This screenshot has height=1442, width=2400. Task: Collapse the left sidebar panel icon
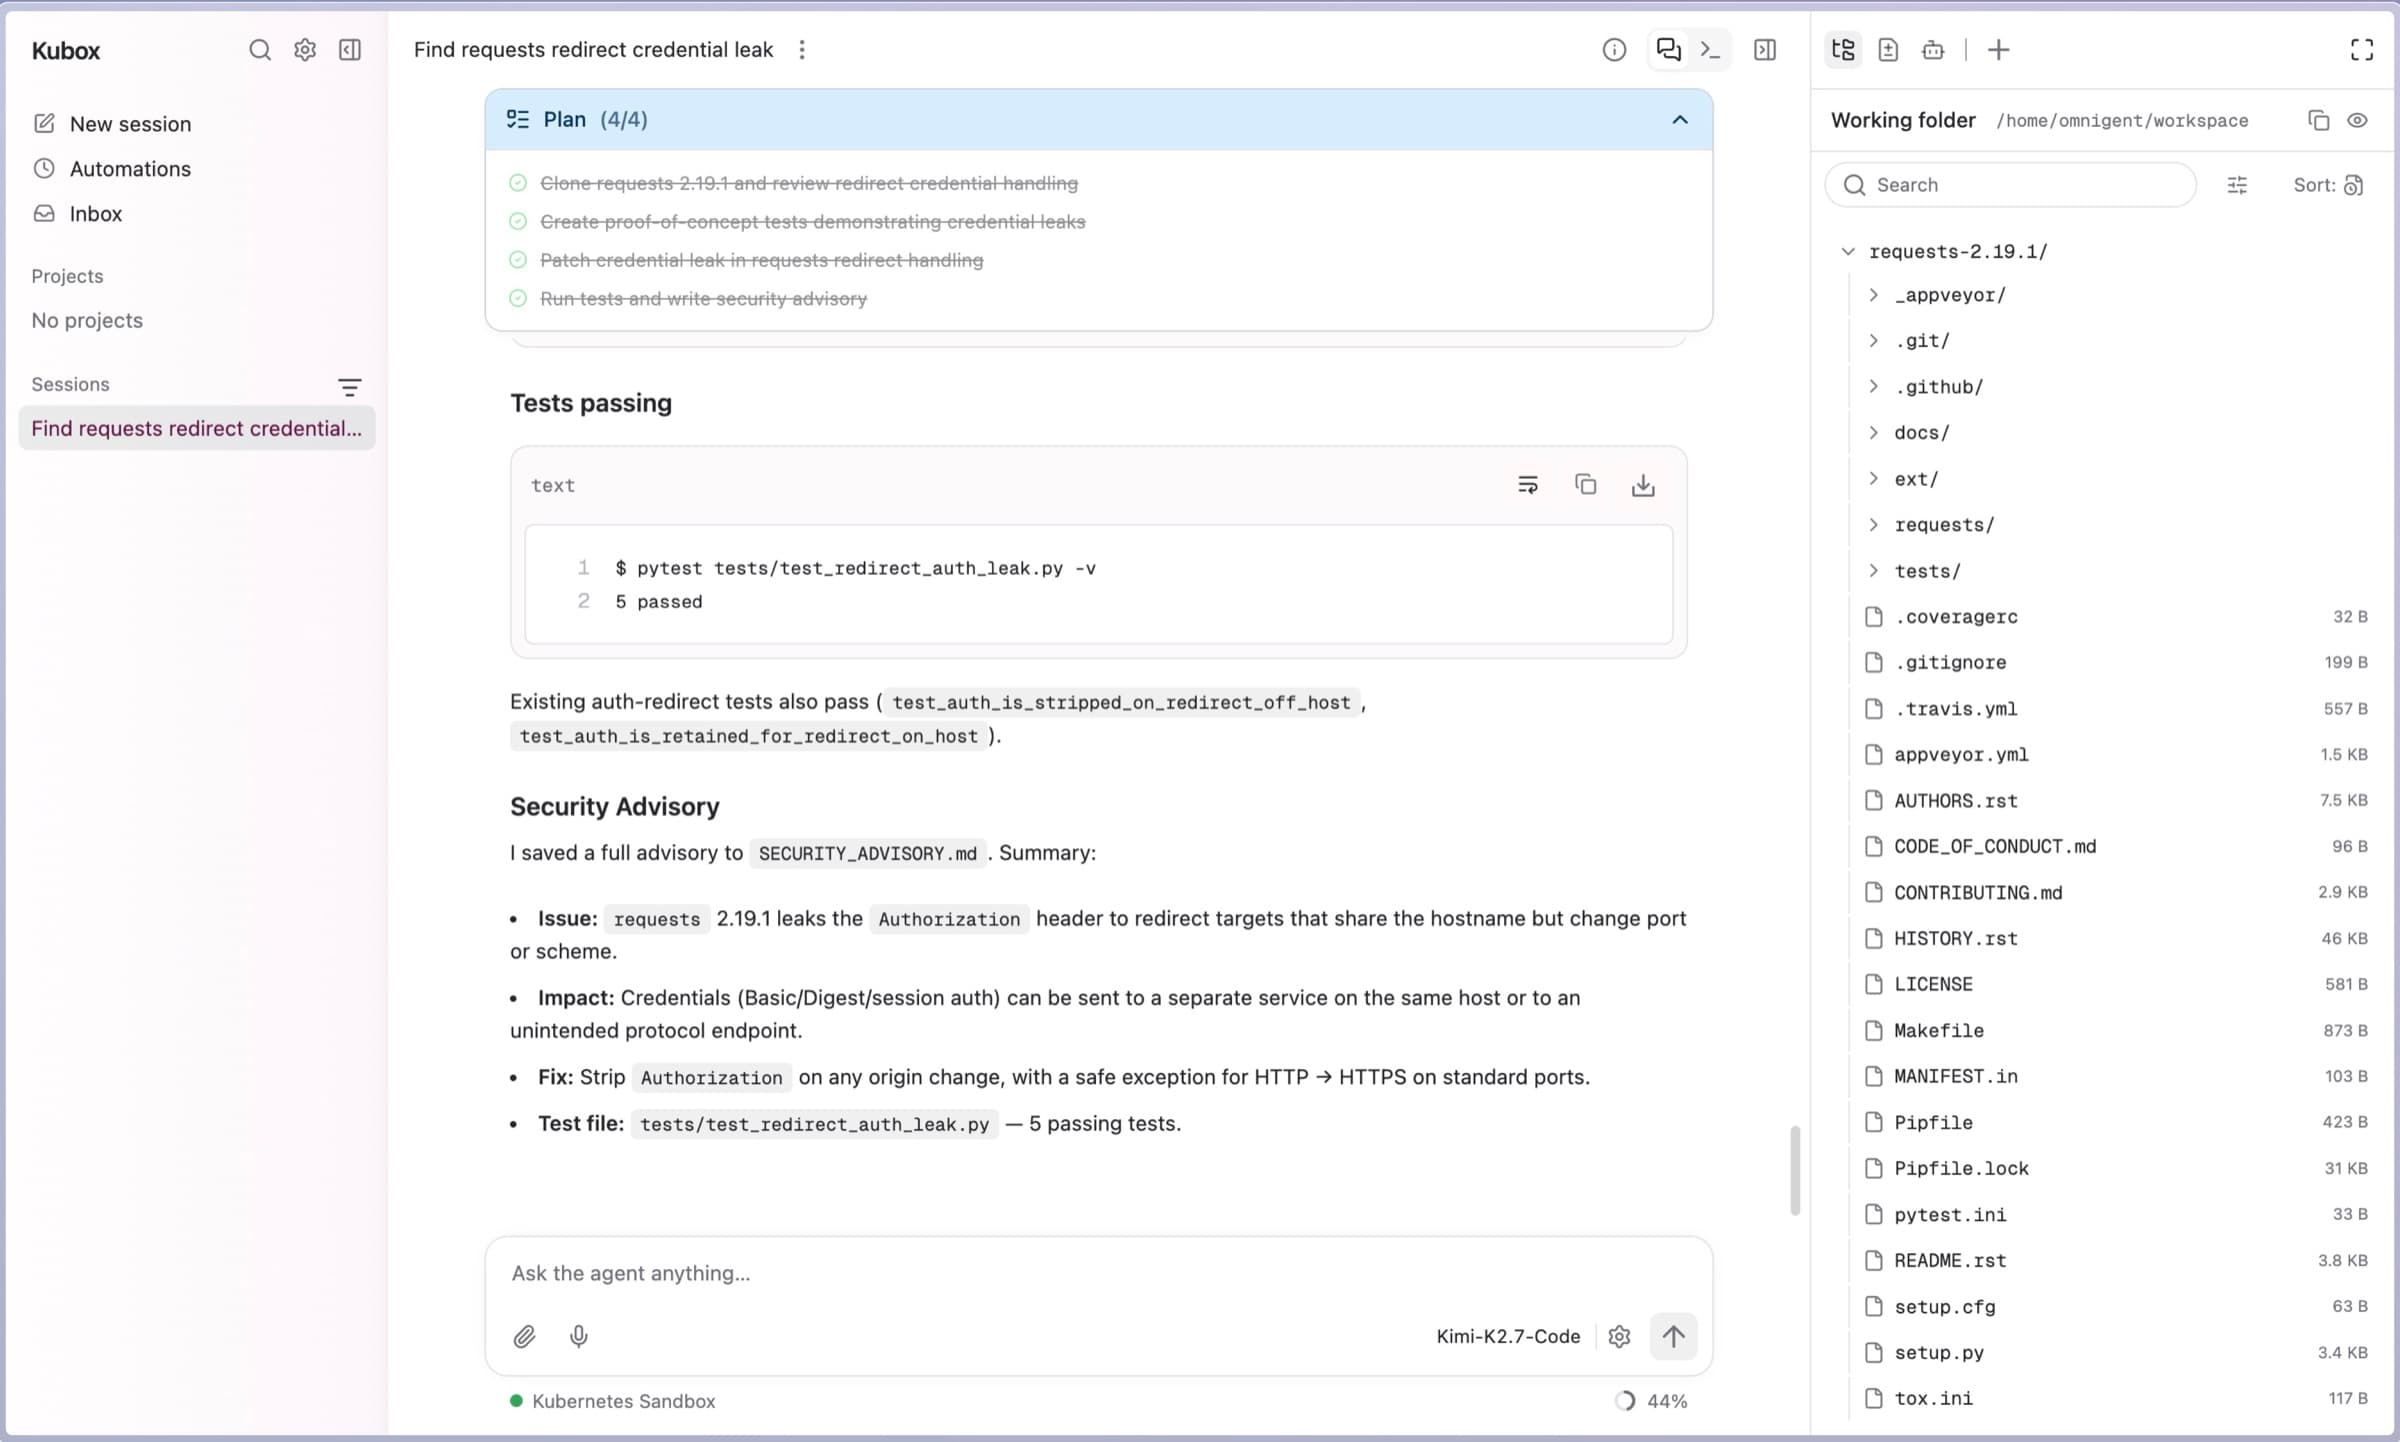pyautogui.click(x=350, y=50)
